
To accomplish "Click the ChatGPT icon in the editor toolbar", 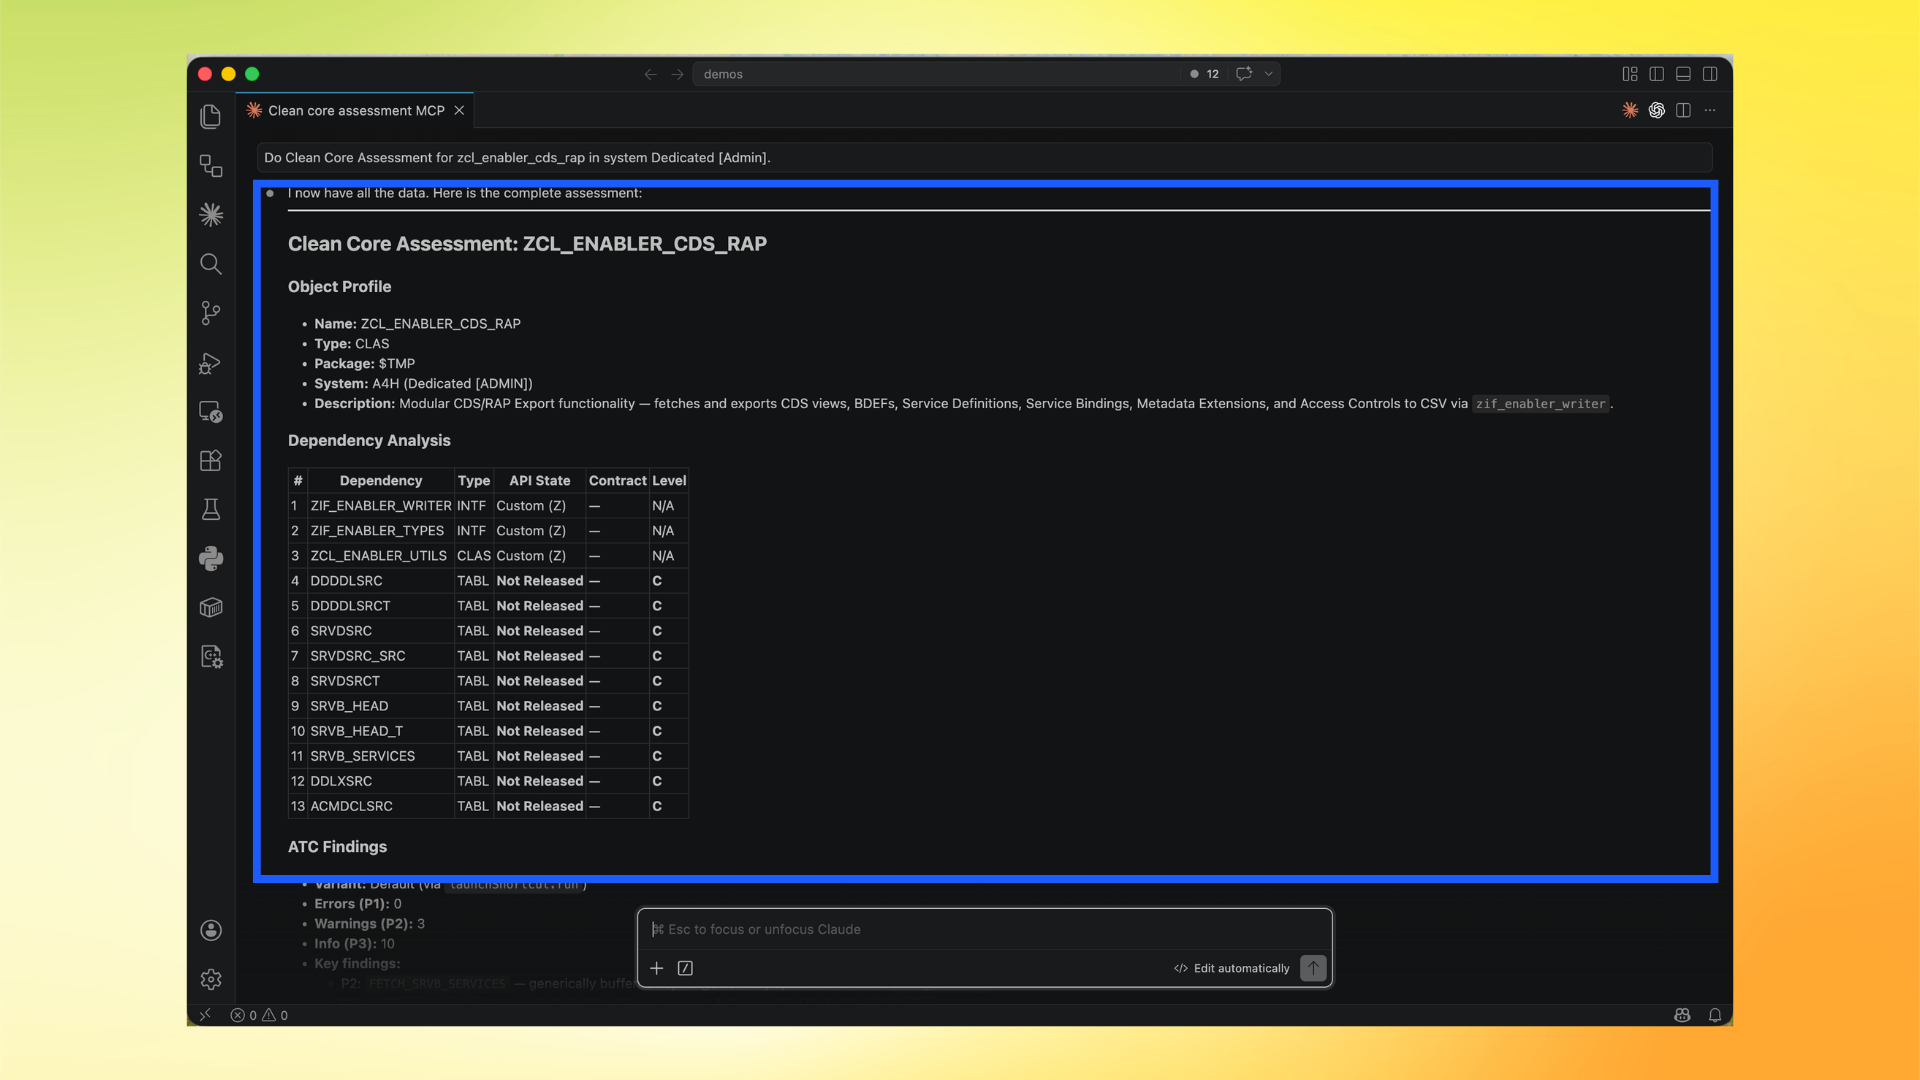I will [1657, 110].
